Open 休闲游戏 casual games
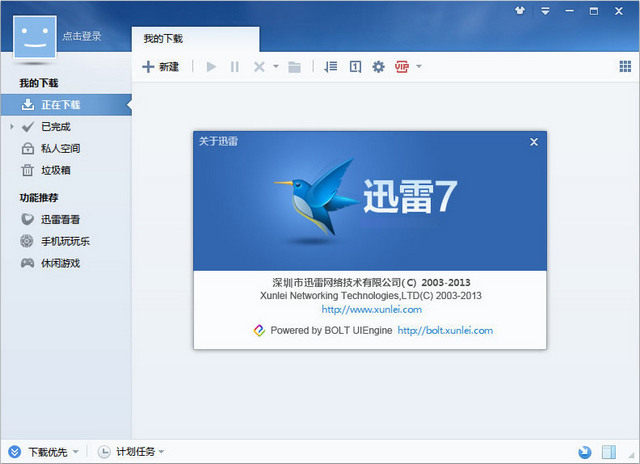640x464 pixels. click(x=60, y=263)
